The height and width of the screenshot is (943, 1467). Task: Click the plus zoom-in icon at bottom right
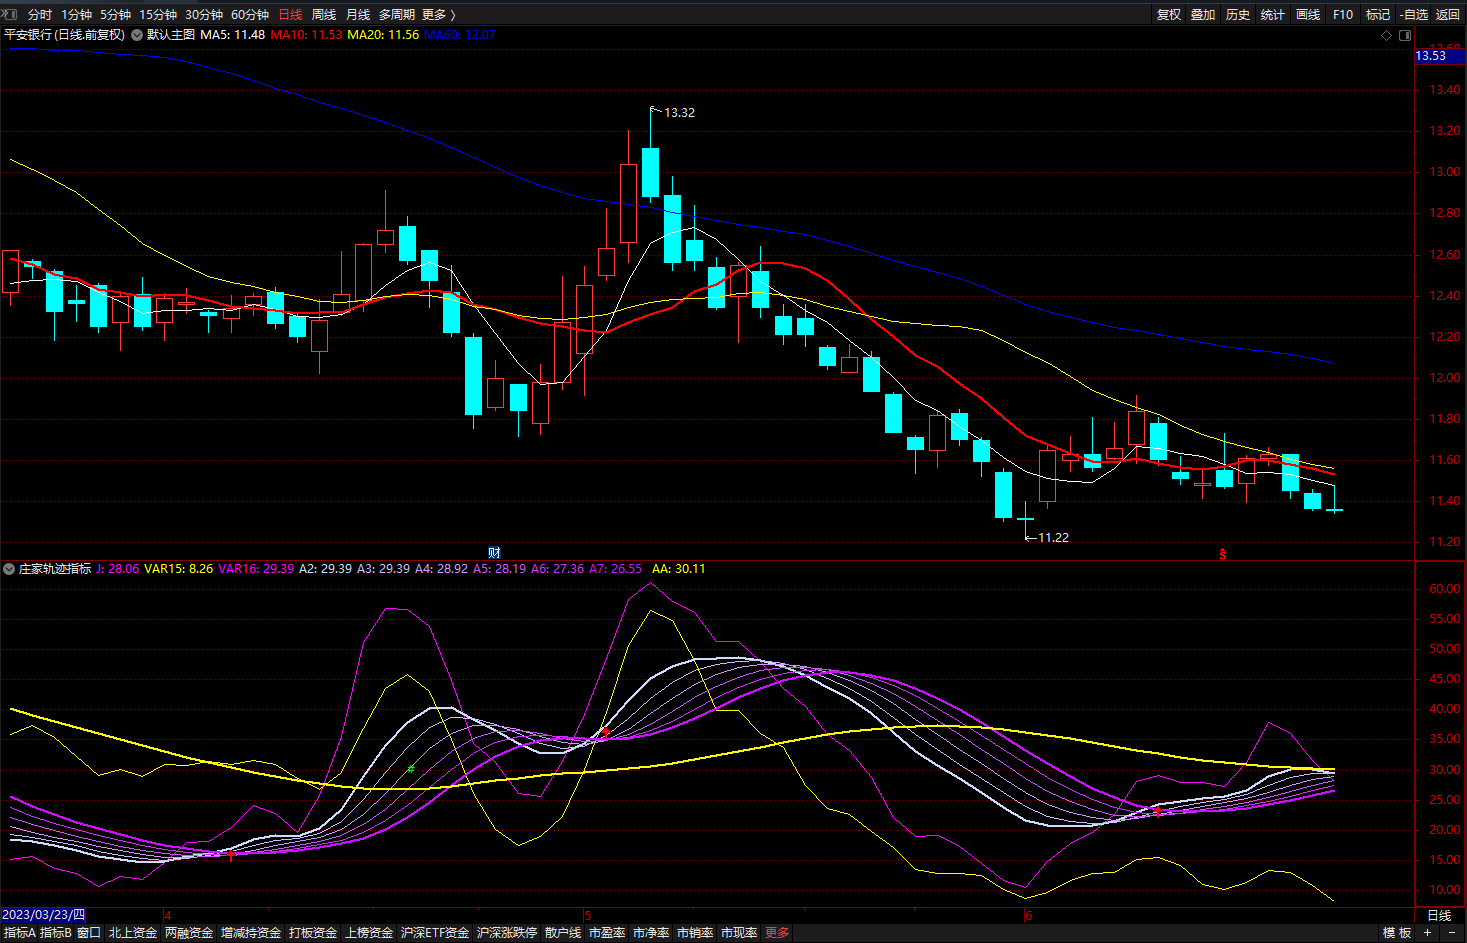(x=1427, y=932)
